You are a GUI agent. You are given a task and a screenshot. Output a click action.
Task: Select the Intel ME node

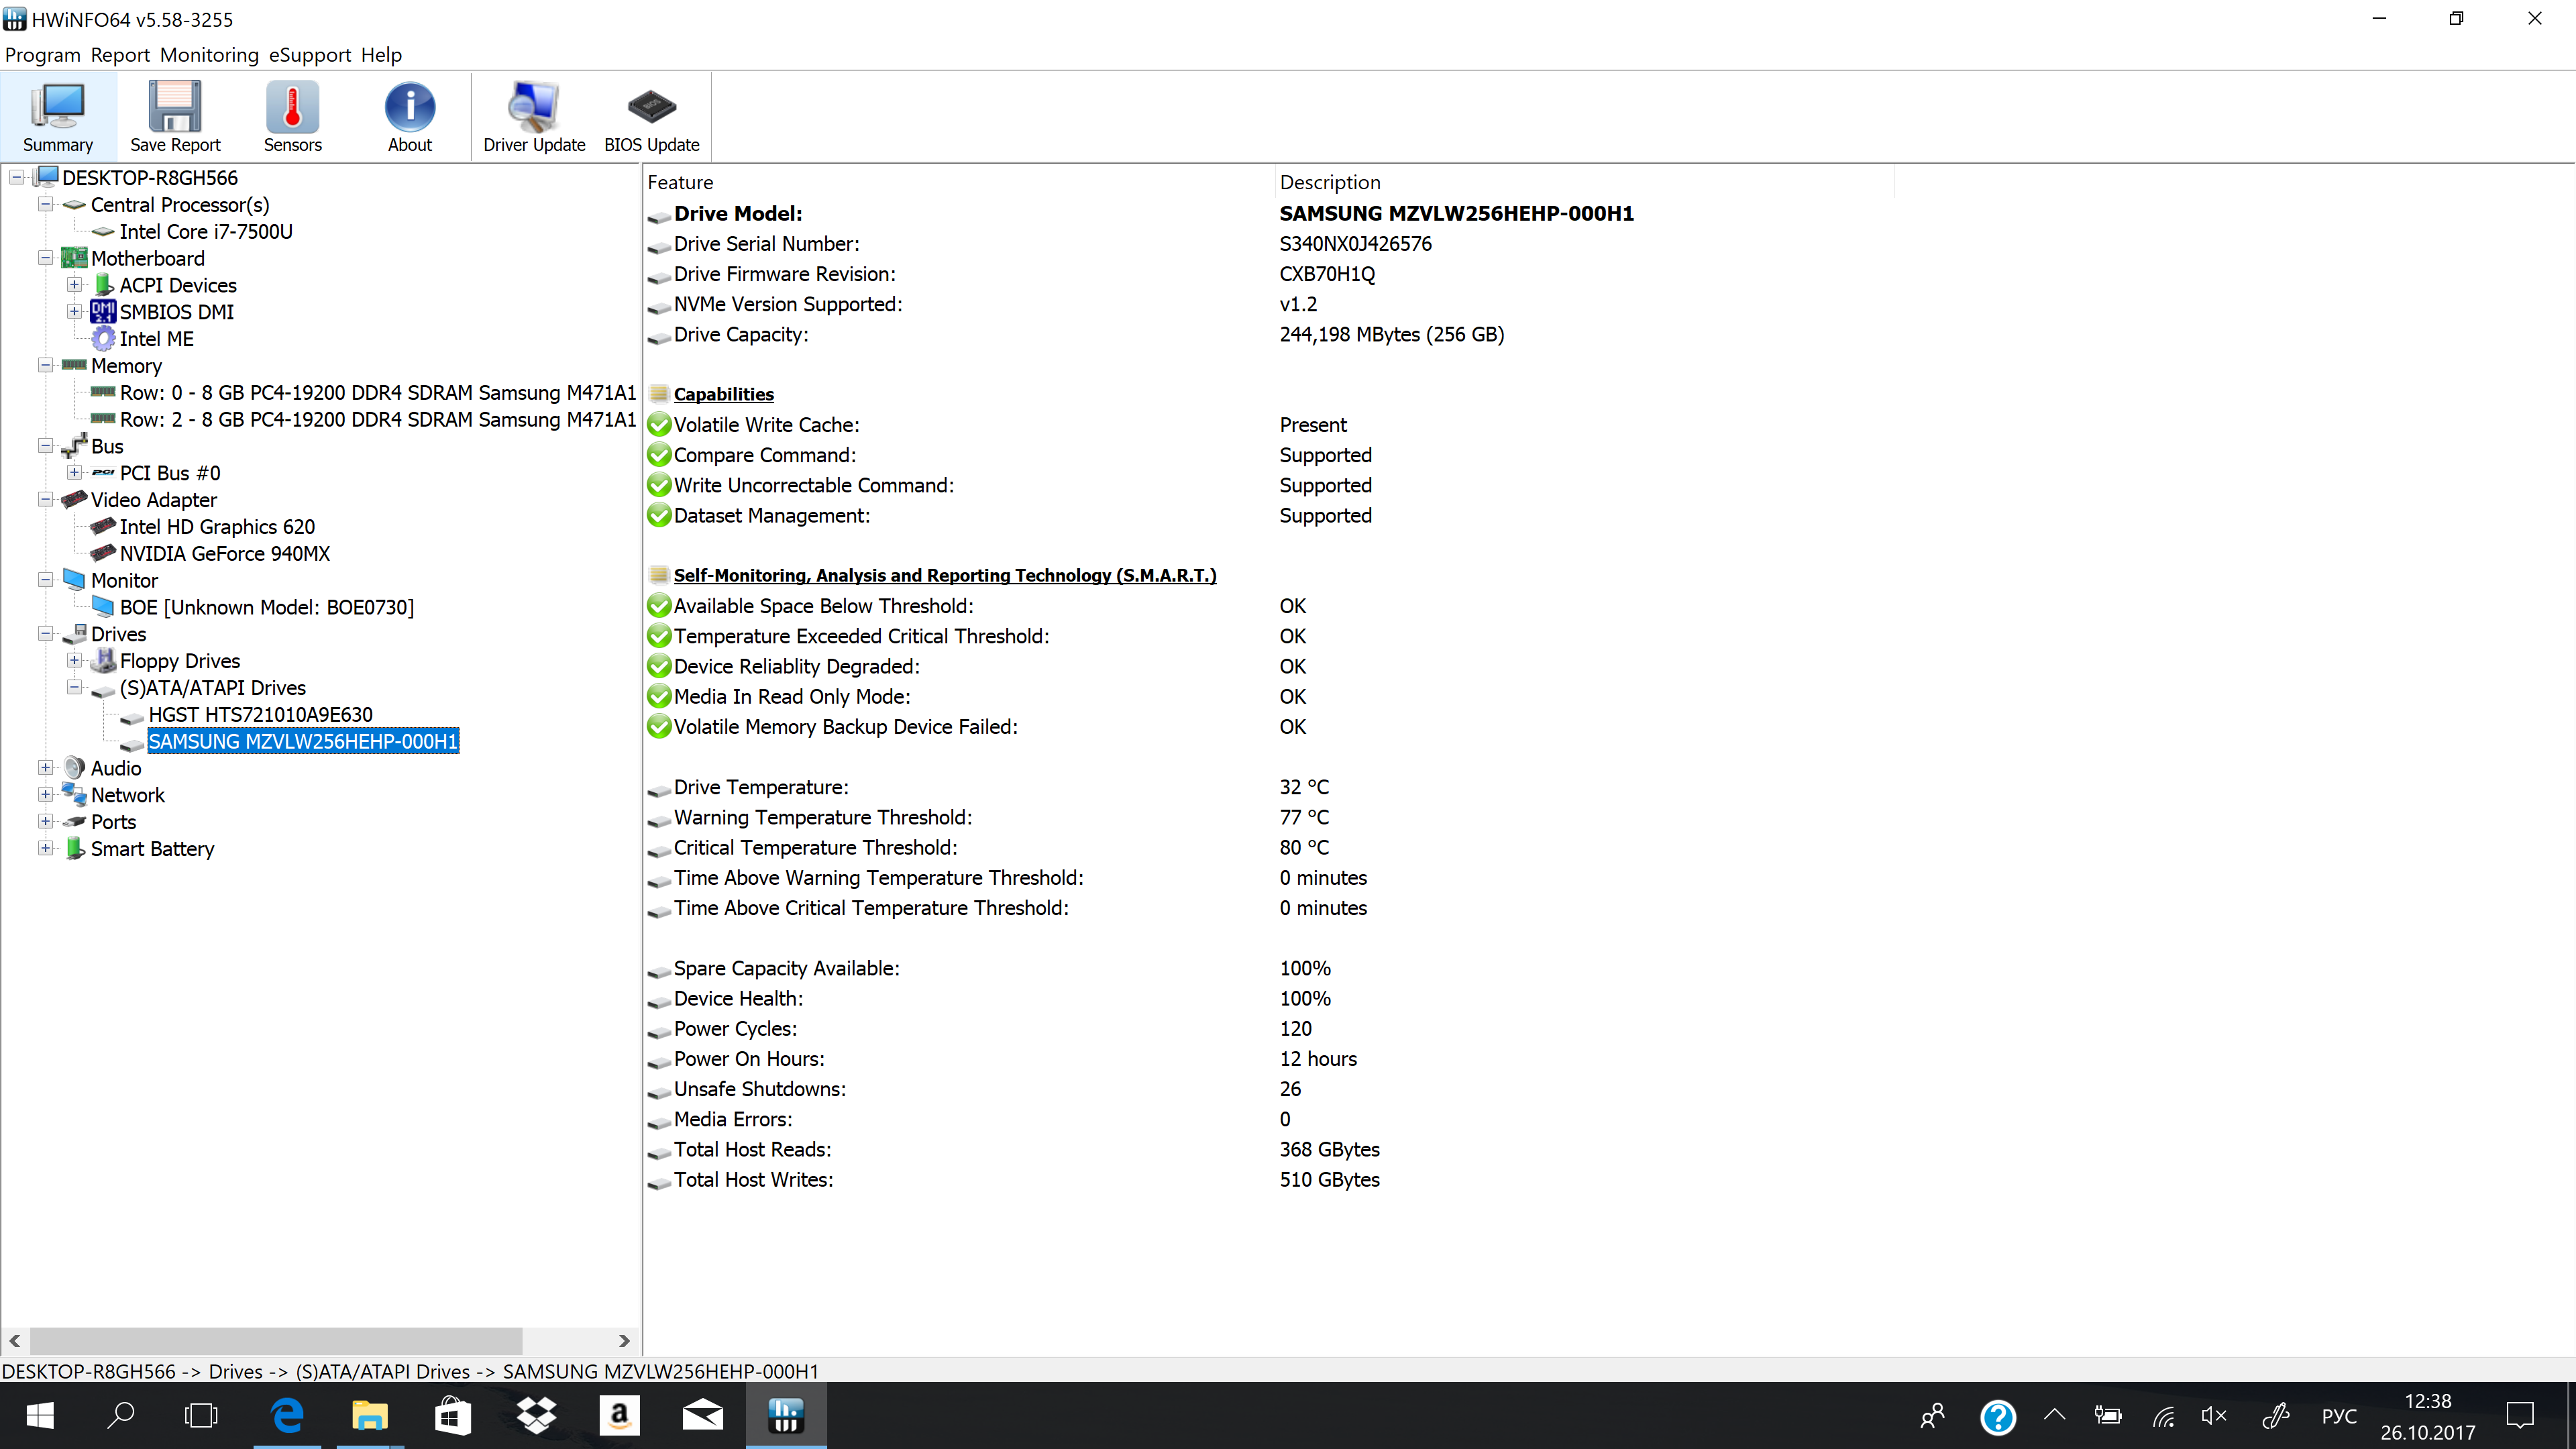[157, 339]
